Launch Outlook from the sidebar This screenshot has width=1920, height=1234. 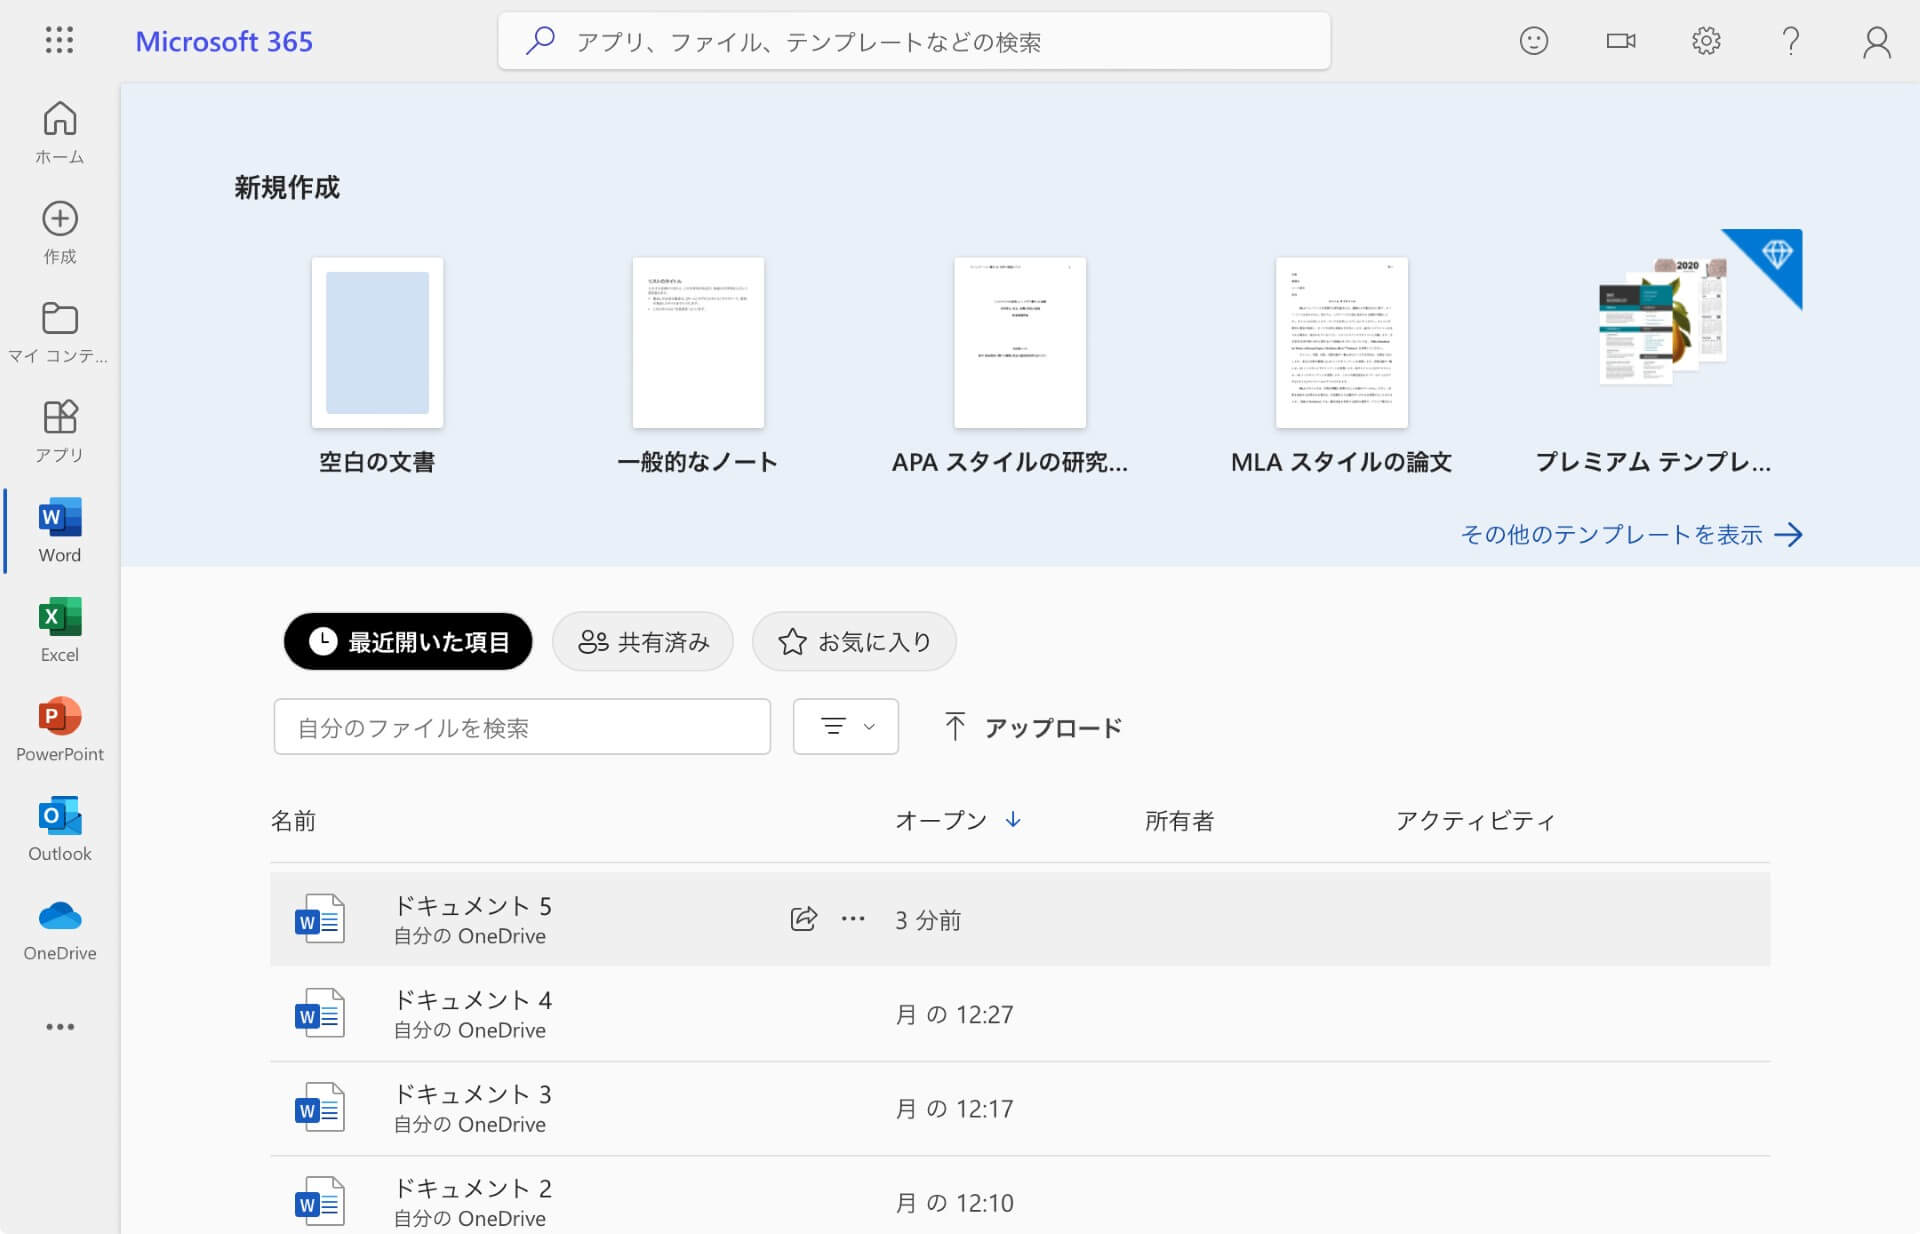pyautogui.click(x=60, y=829)
